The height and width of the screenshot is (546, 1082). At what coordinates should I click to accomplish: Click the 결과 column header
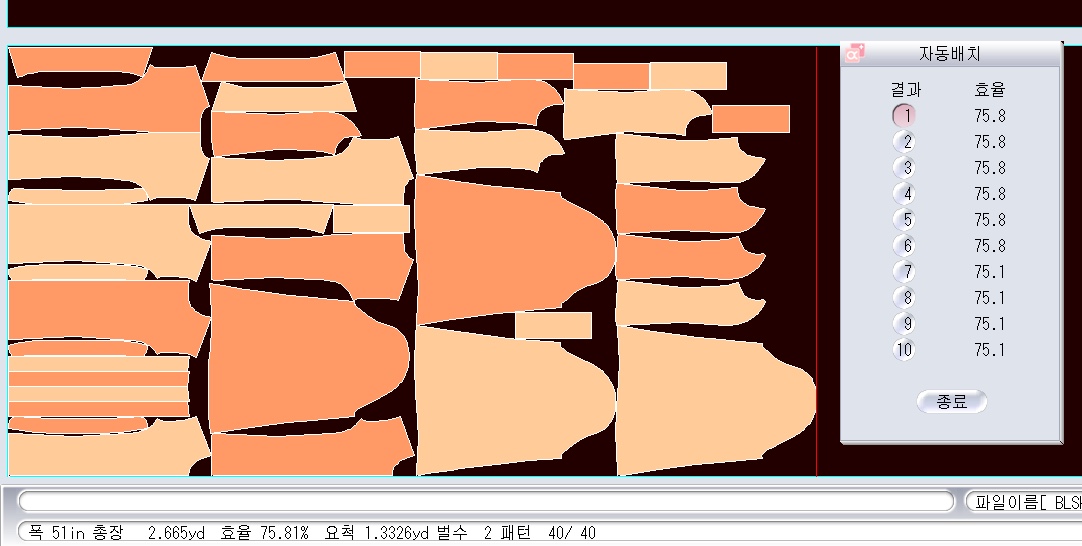(x=905, y=90)
